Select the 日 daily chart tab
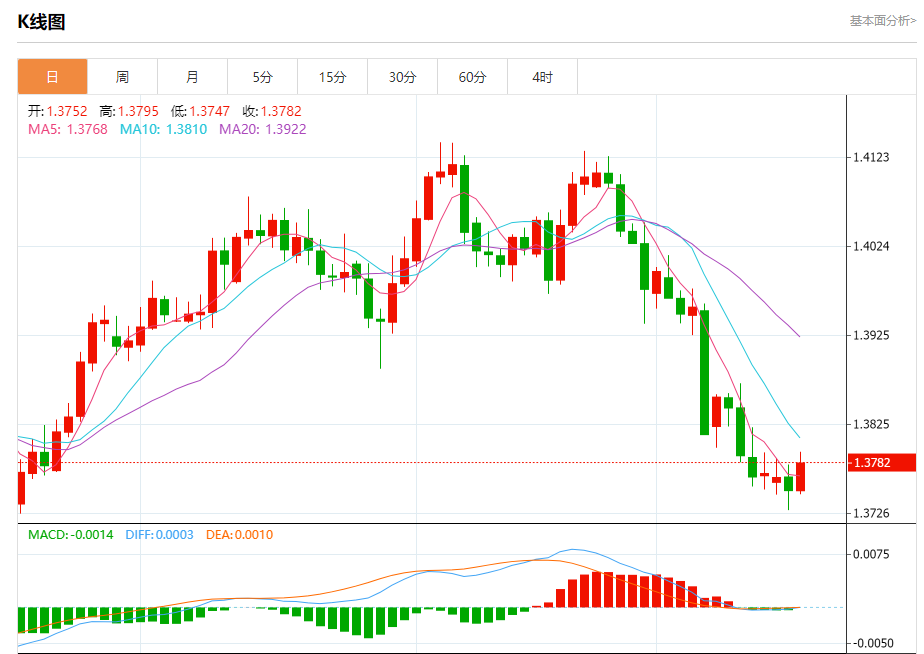This screenshot has height=654, width=924. 52,77
